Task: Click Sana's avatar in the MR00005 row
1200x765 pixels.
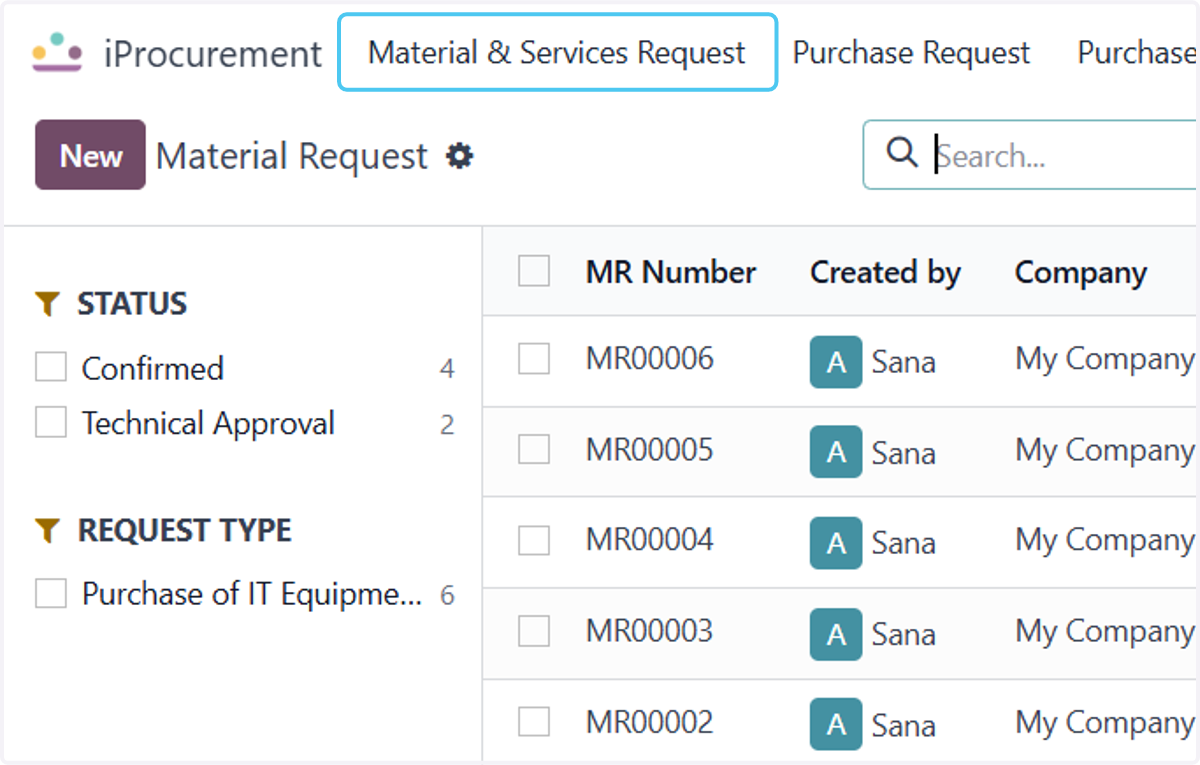Action: coord(836,452)
